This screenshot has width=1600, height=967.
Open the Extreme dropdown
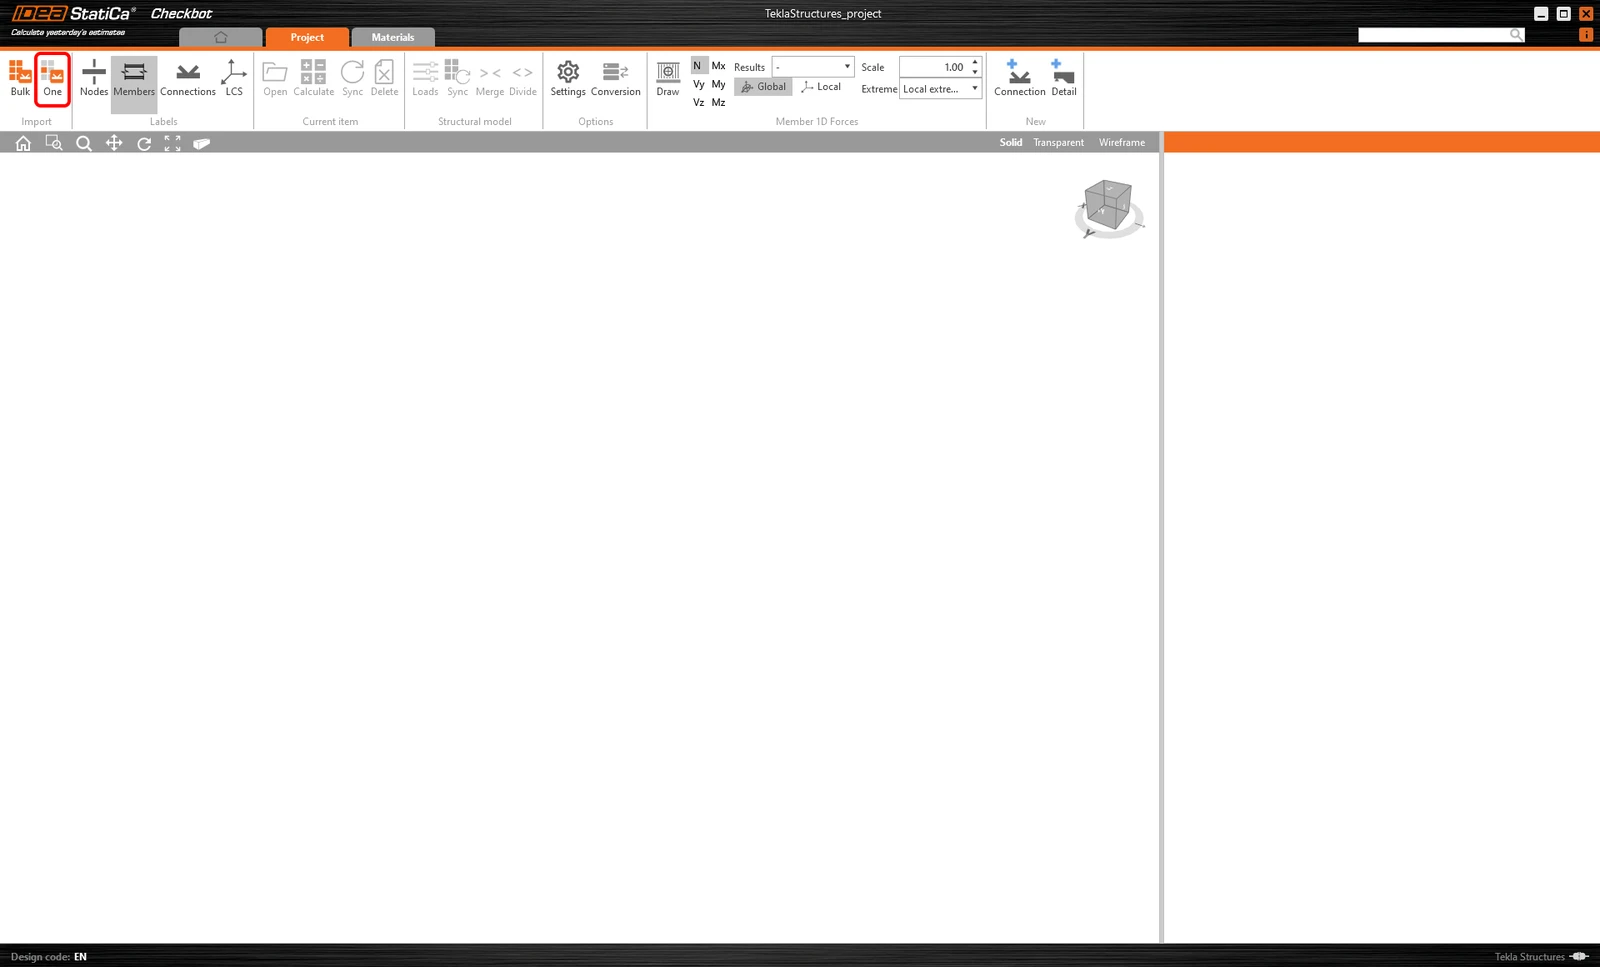(940, 89)
